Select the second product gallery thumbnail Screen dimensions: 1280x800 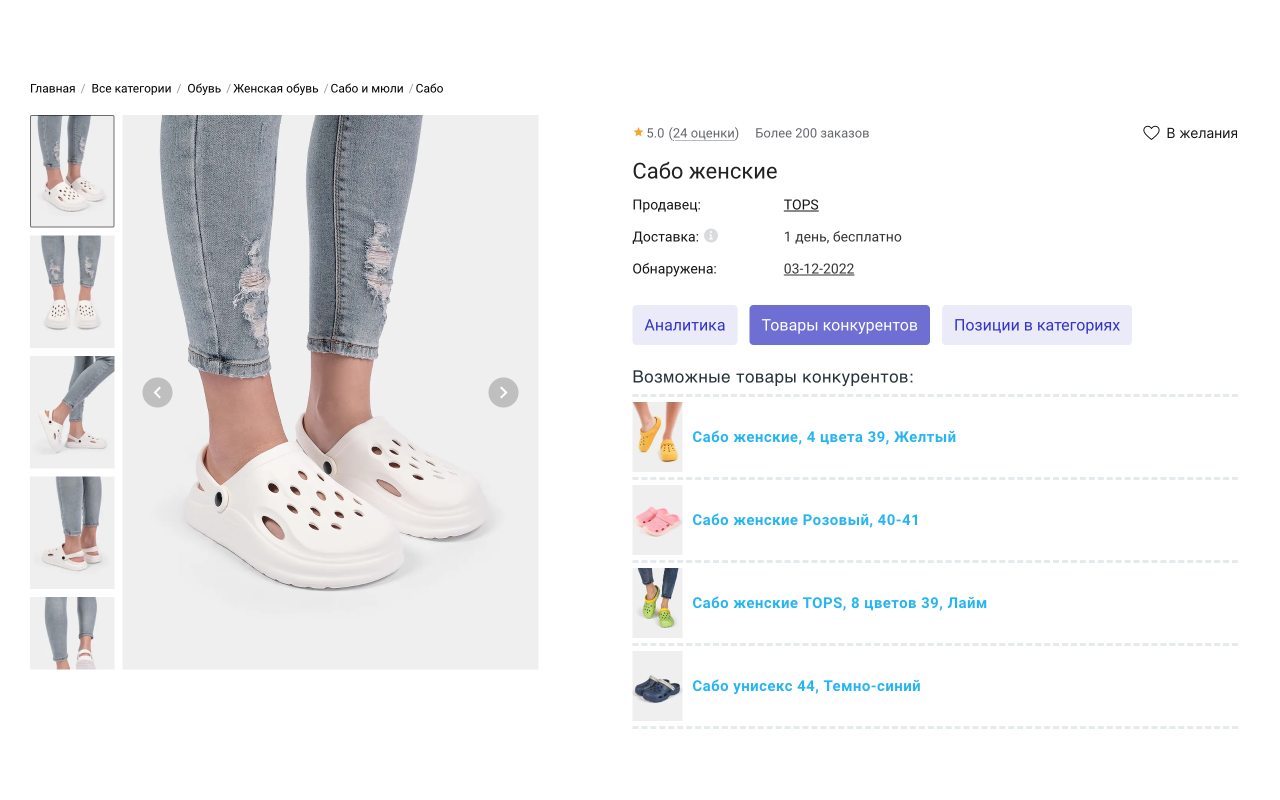72,291
